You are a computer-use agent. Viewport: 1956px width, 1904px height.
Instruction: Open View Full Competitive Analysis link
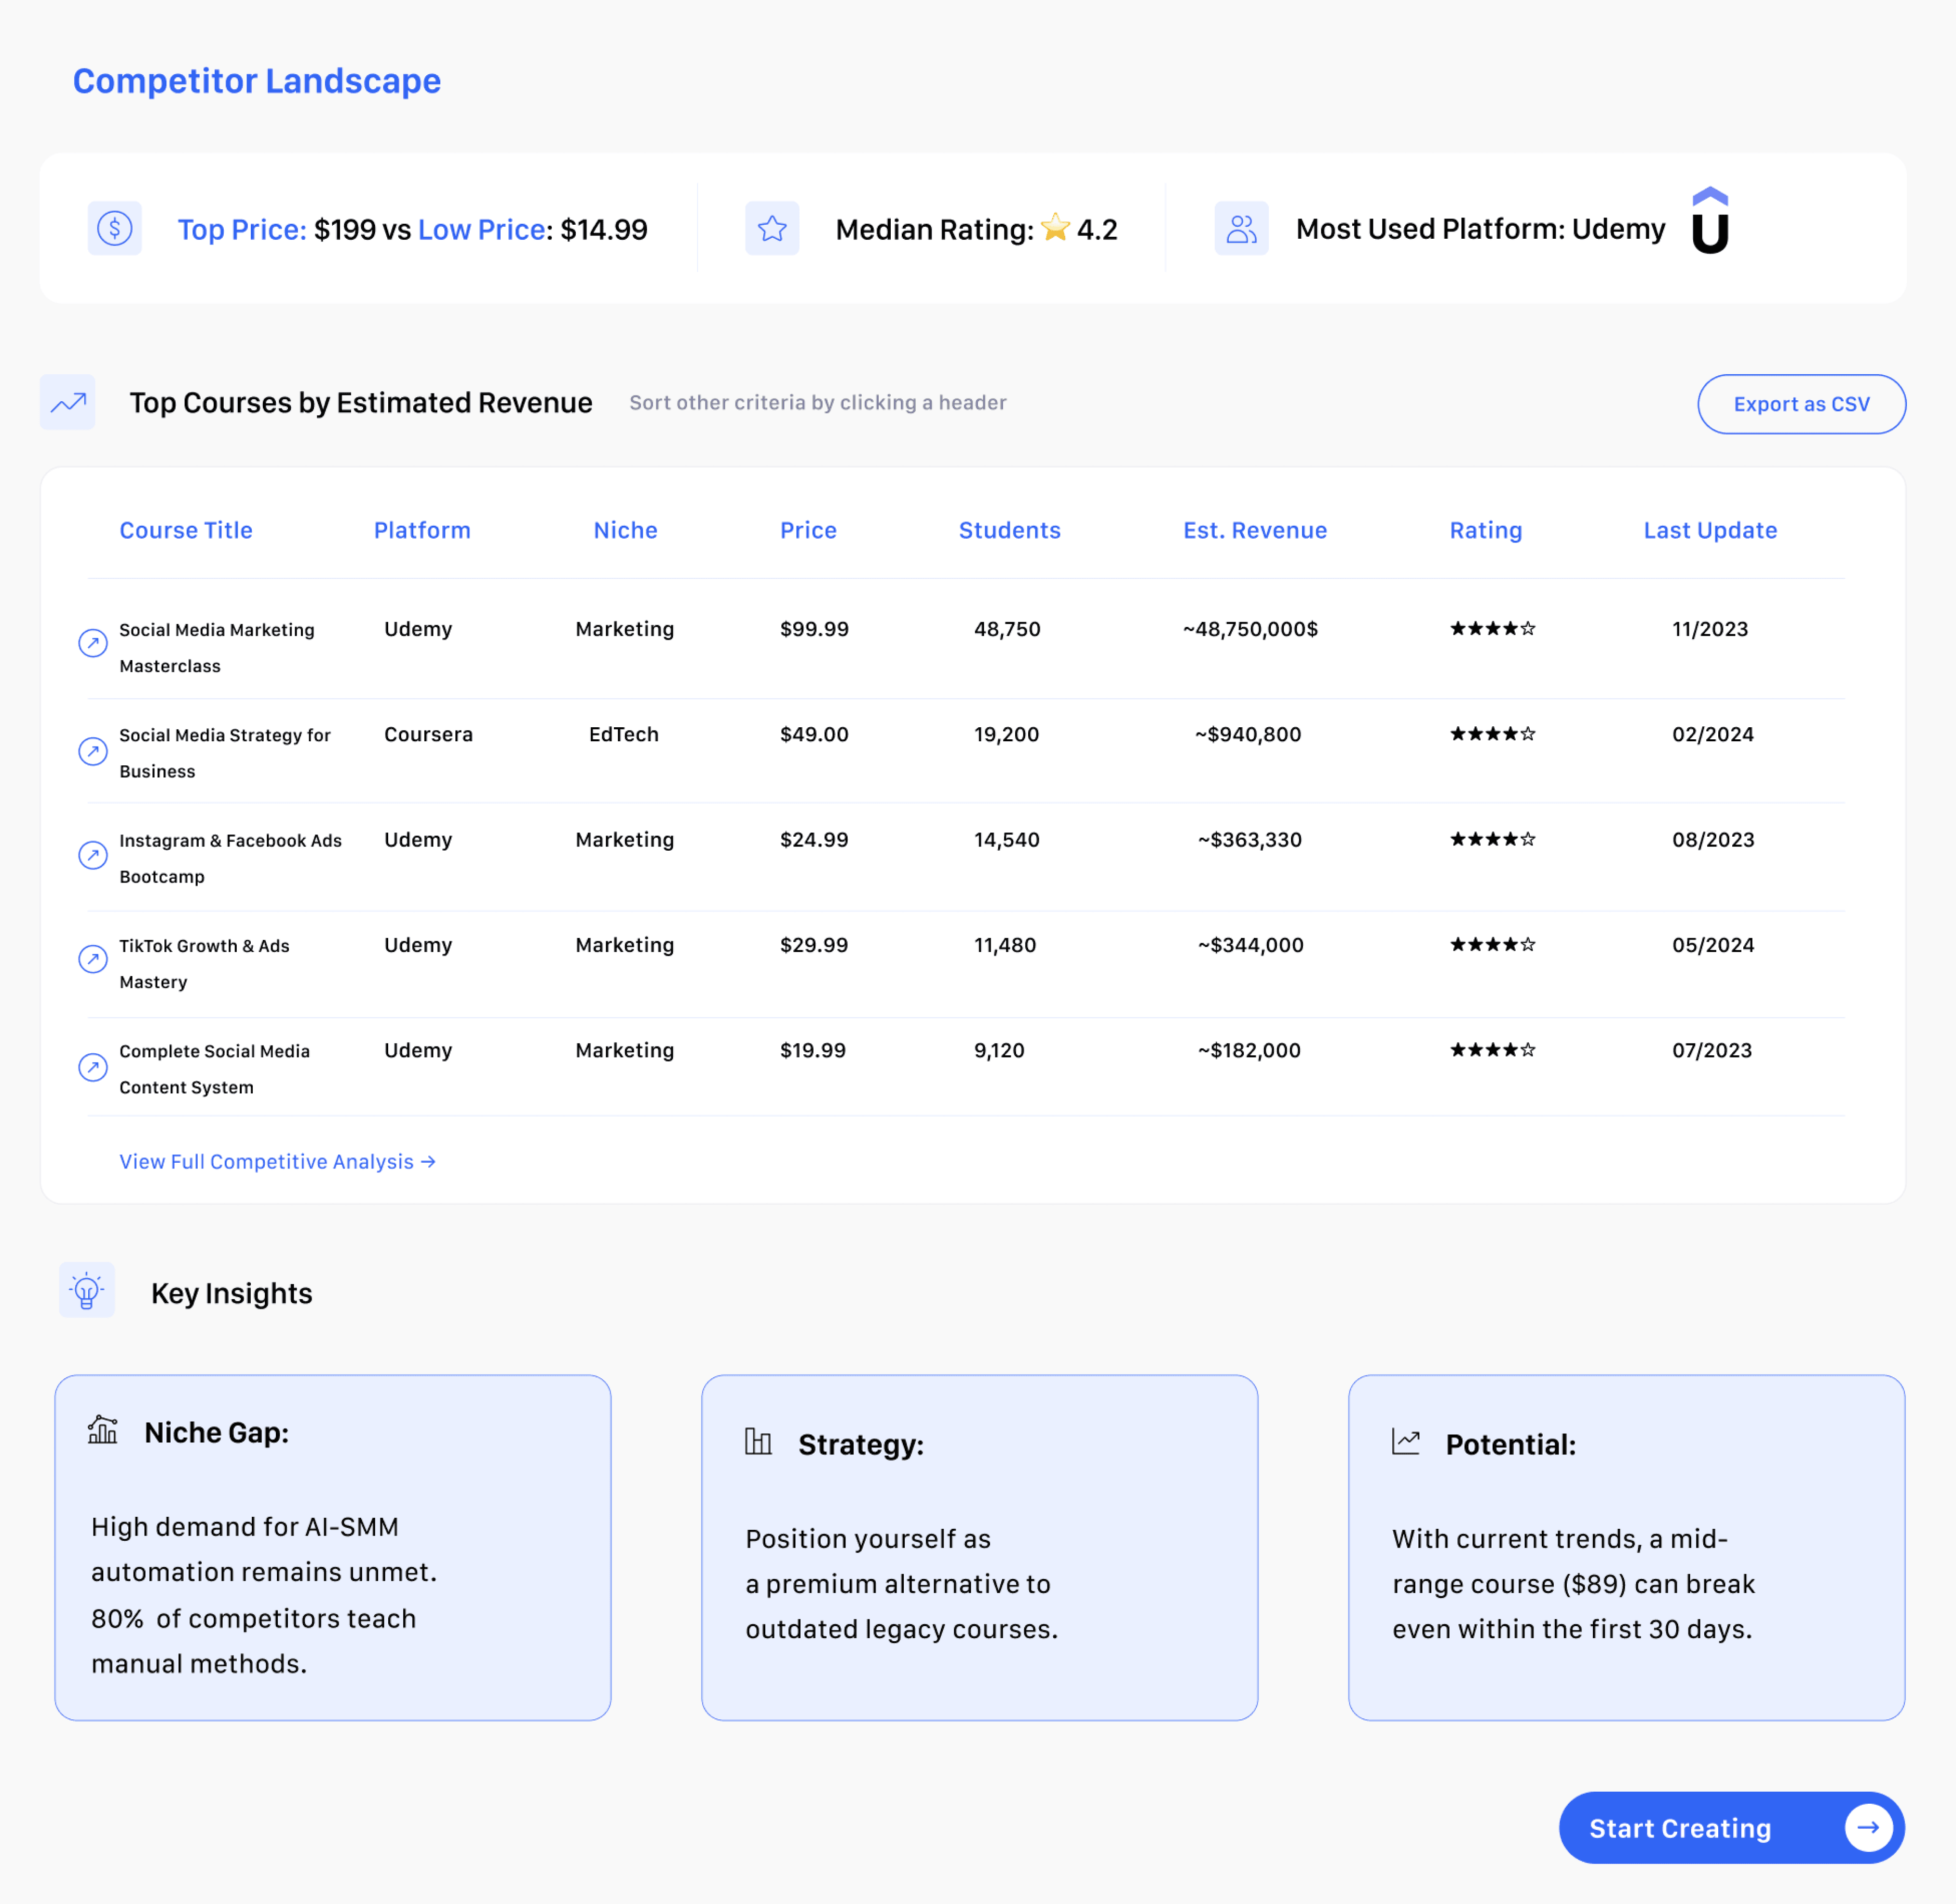[277, 1162]
